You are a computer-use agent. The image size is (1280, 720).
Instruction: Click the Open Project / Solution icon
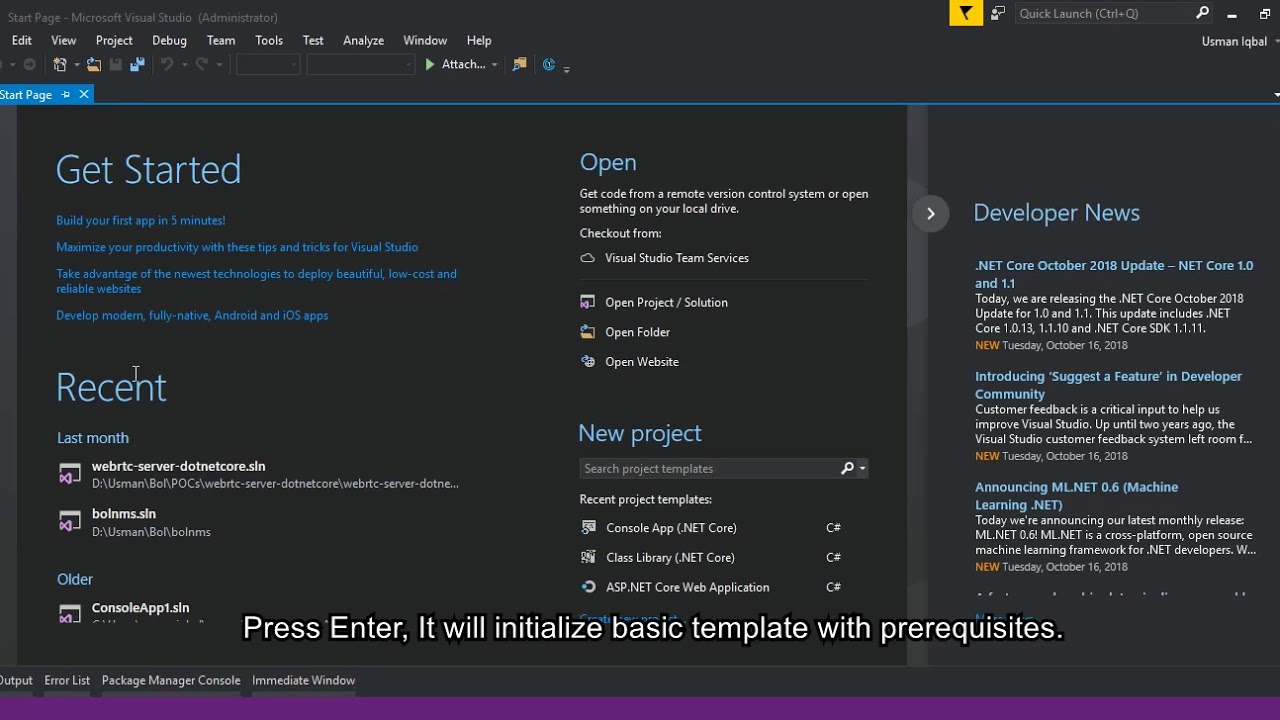588,302
